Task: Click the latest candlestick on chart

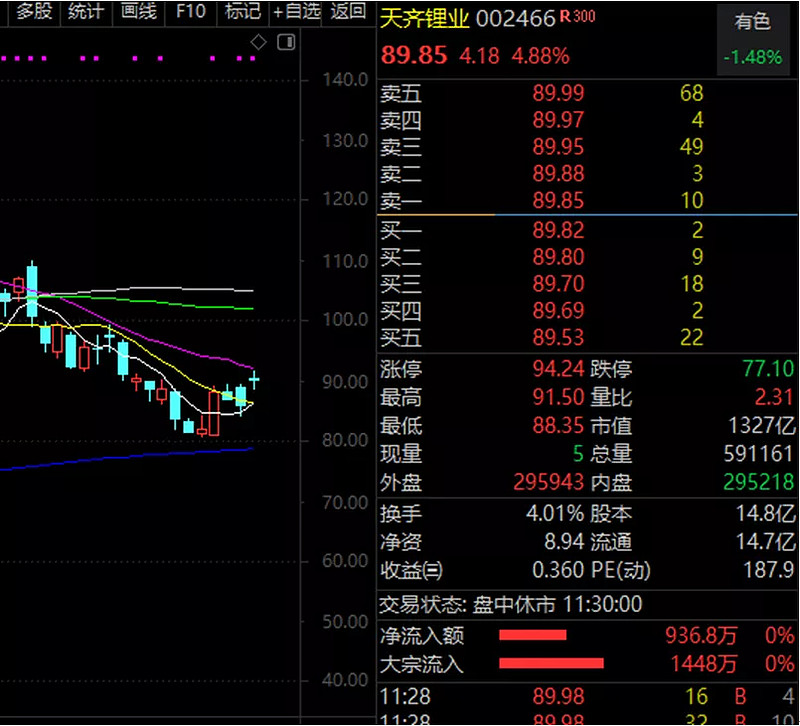Action: tap(254, 380)
